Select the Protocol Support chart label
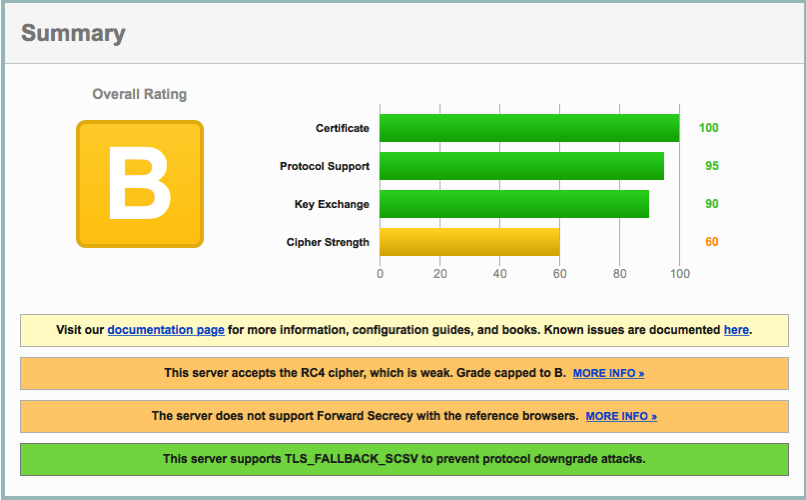This screenshot has height=500, width=806. [x=324, y=166]
